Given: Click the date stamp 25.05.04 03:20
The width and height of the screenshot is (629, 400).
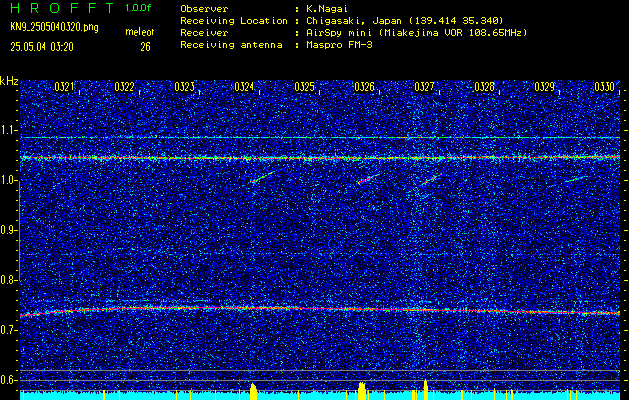Looking at the screenshot, I should pyautogui.click(x=42, y=47).
